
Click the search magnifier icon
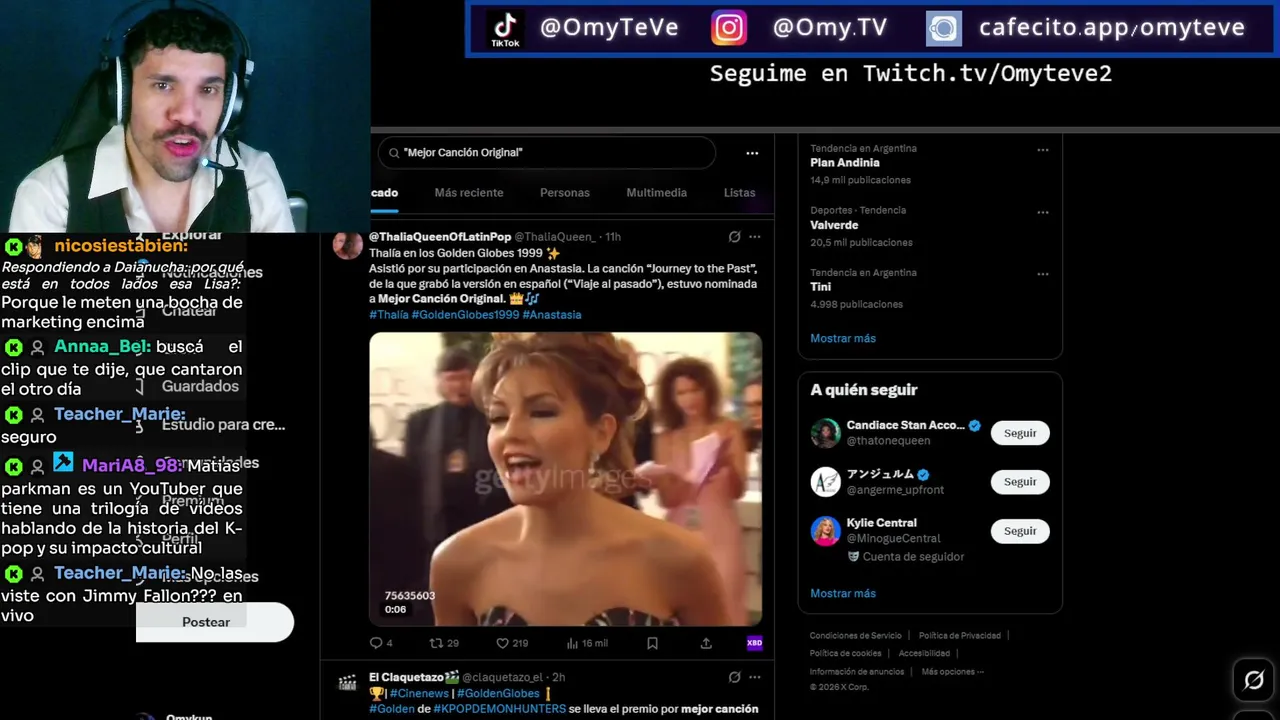[x=393, y=153]
